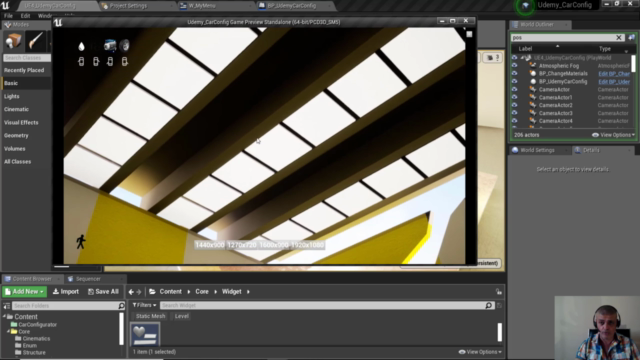
Task: Click the asset view scrollbar
Action: click(x=500, y=332)
